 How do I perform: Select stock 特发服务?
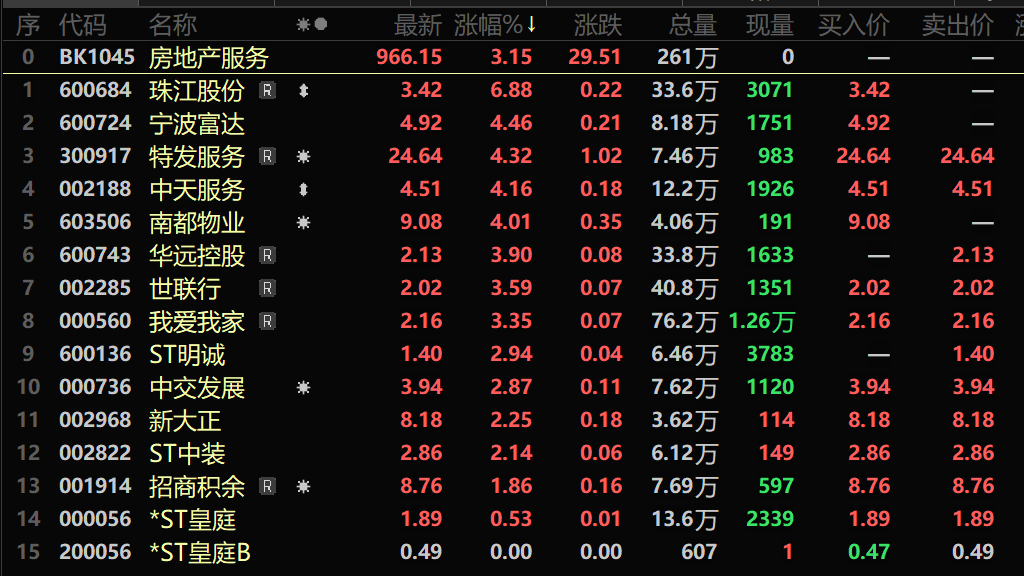(x=197, y=157)
